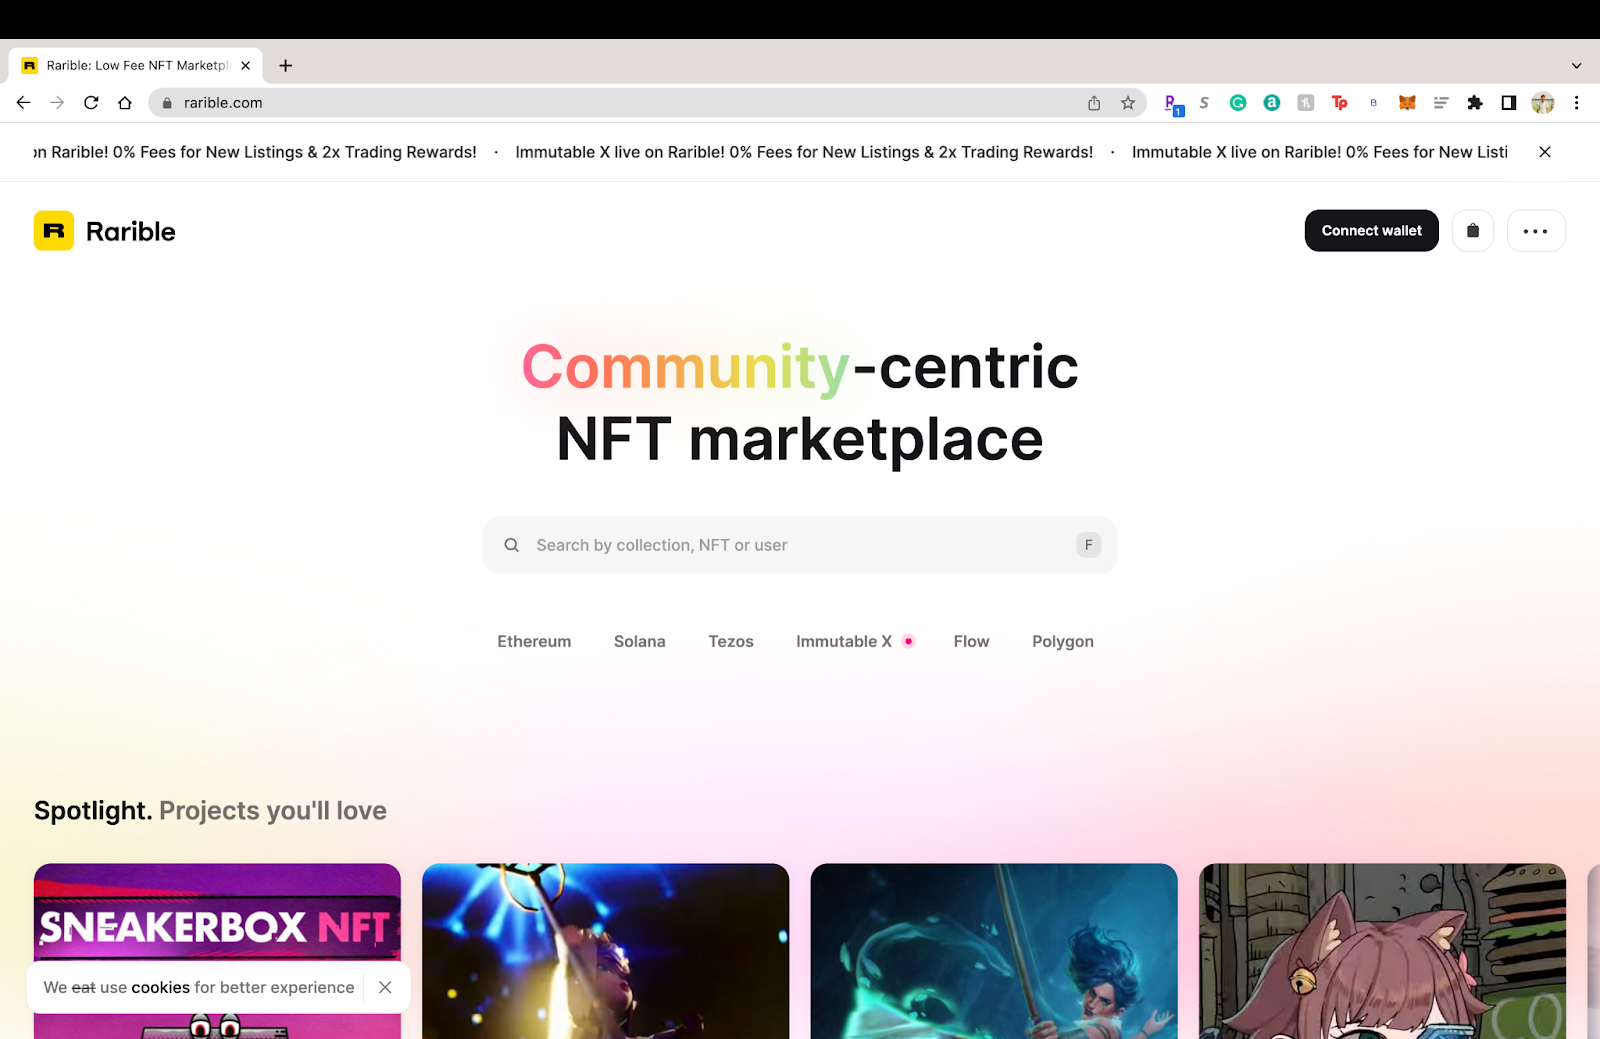Toggle the browser side panel
The image size is (1600, 1039).
(x=1509, y=103)
